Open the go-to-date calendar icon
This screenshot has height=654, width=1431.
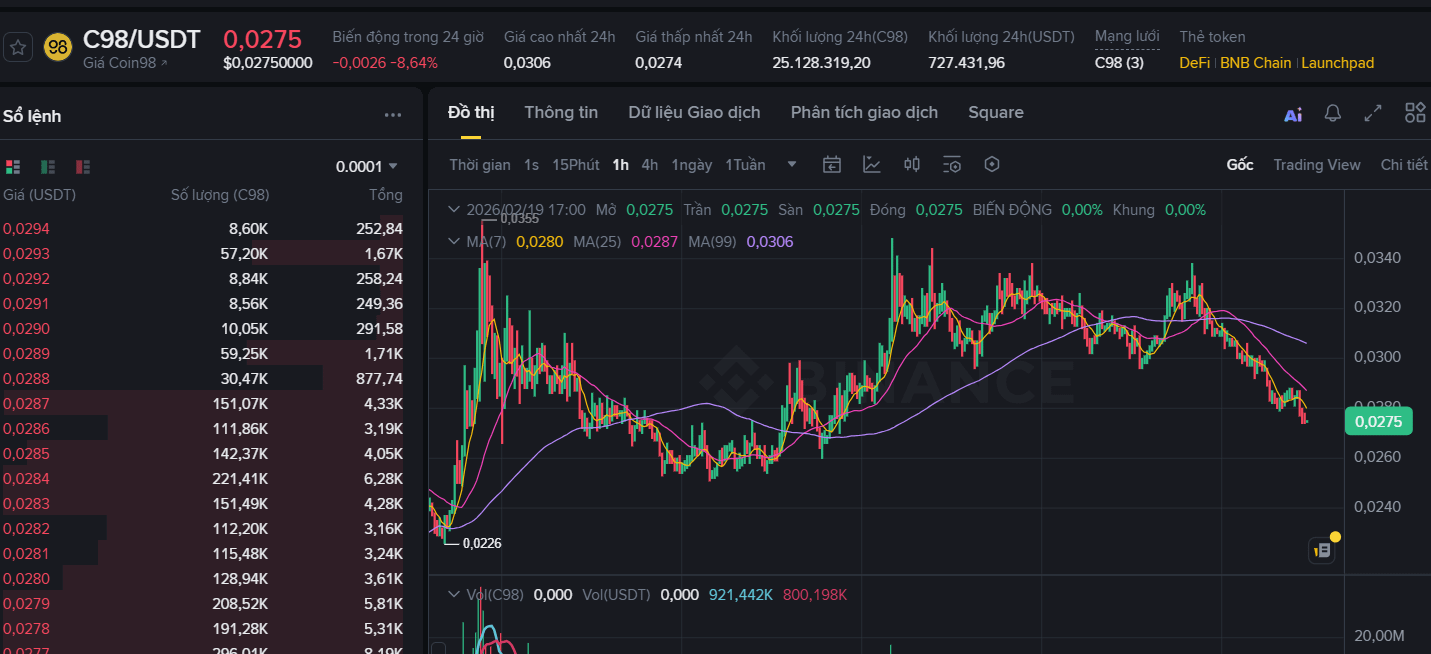pos(832,165)
